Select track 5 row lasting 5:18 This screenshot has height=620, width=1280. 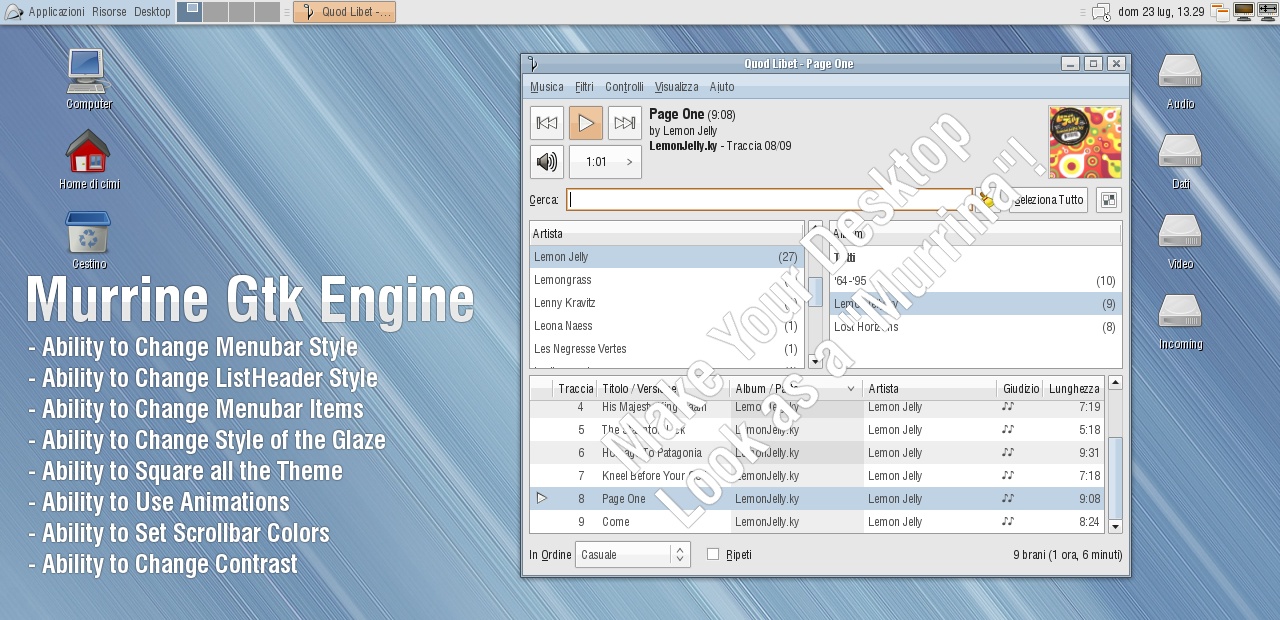817,430
